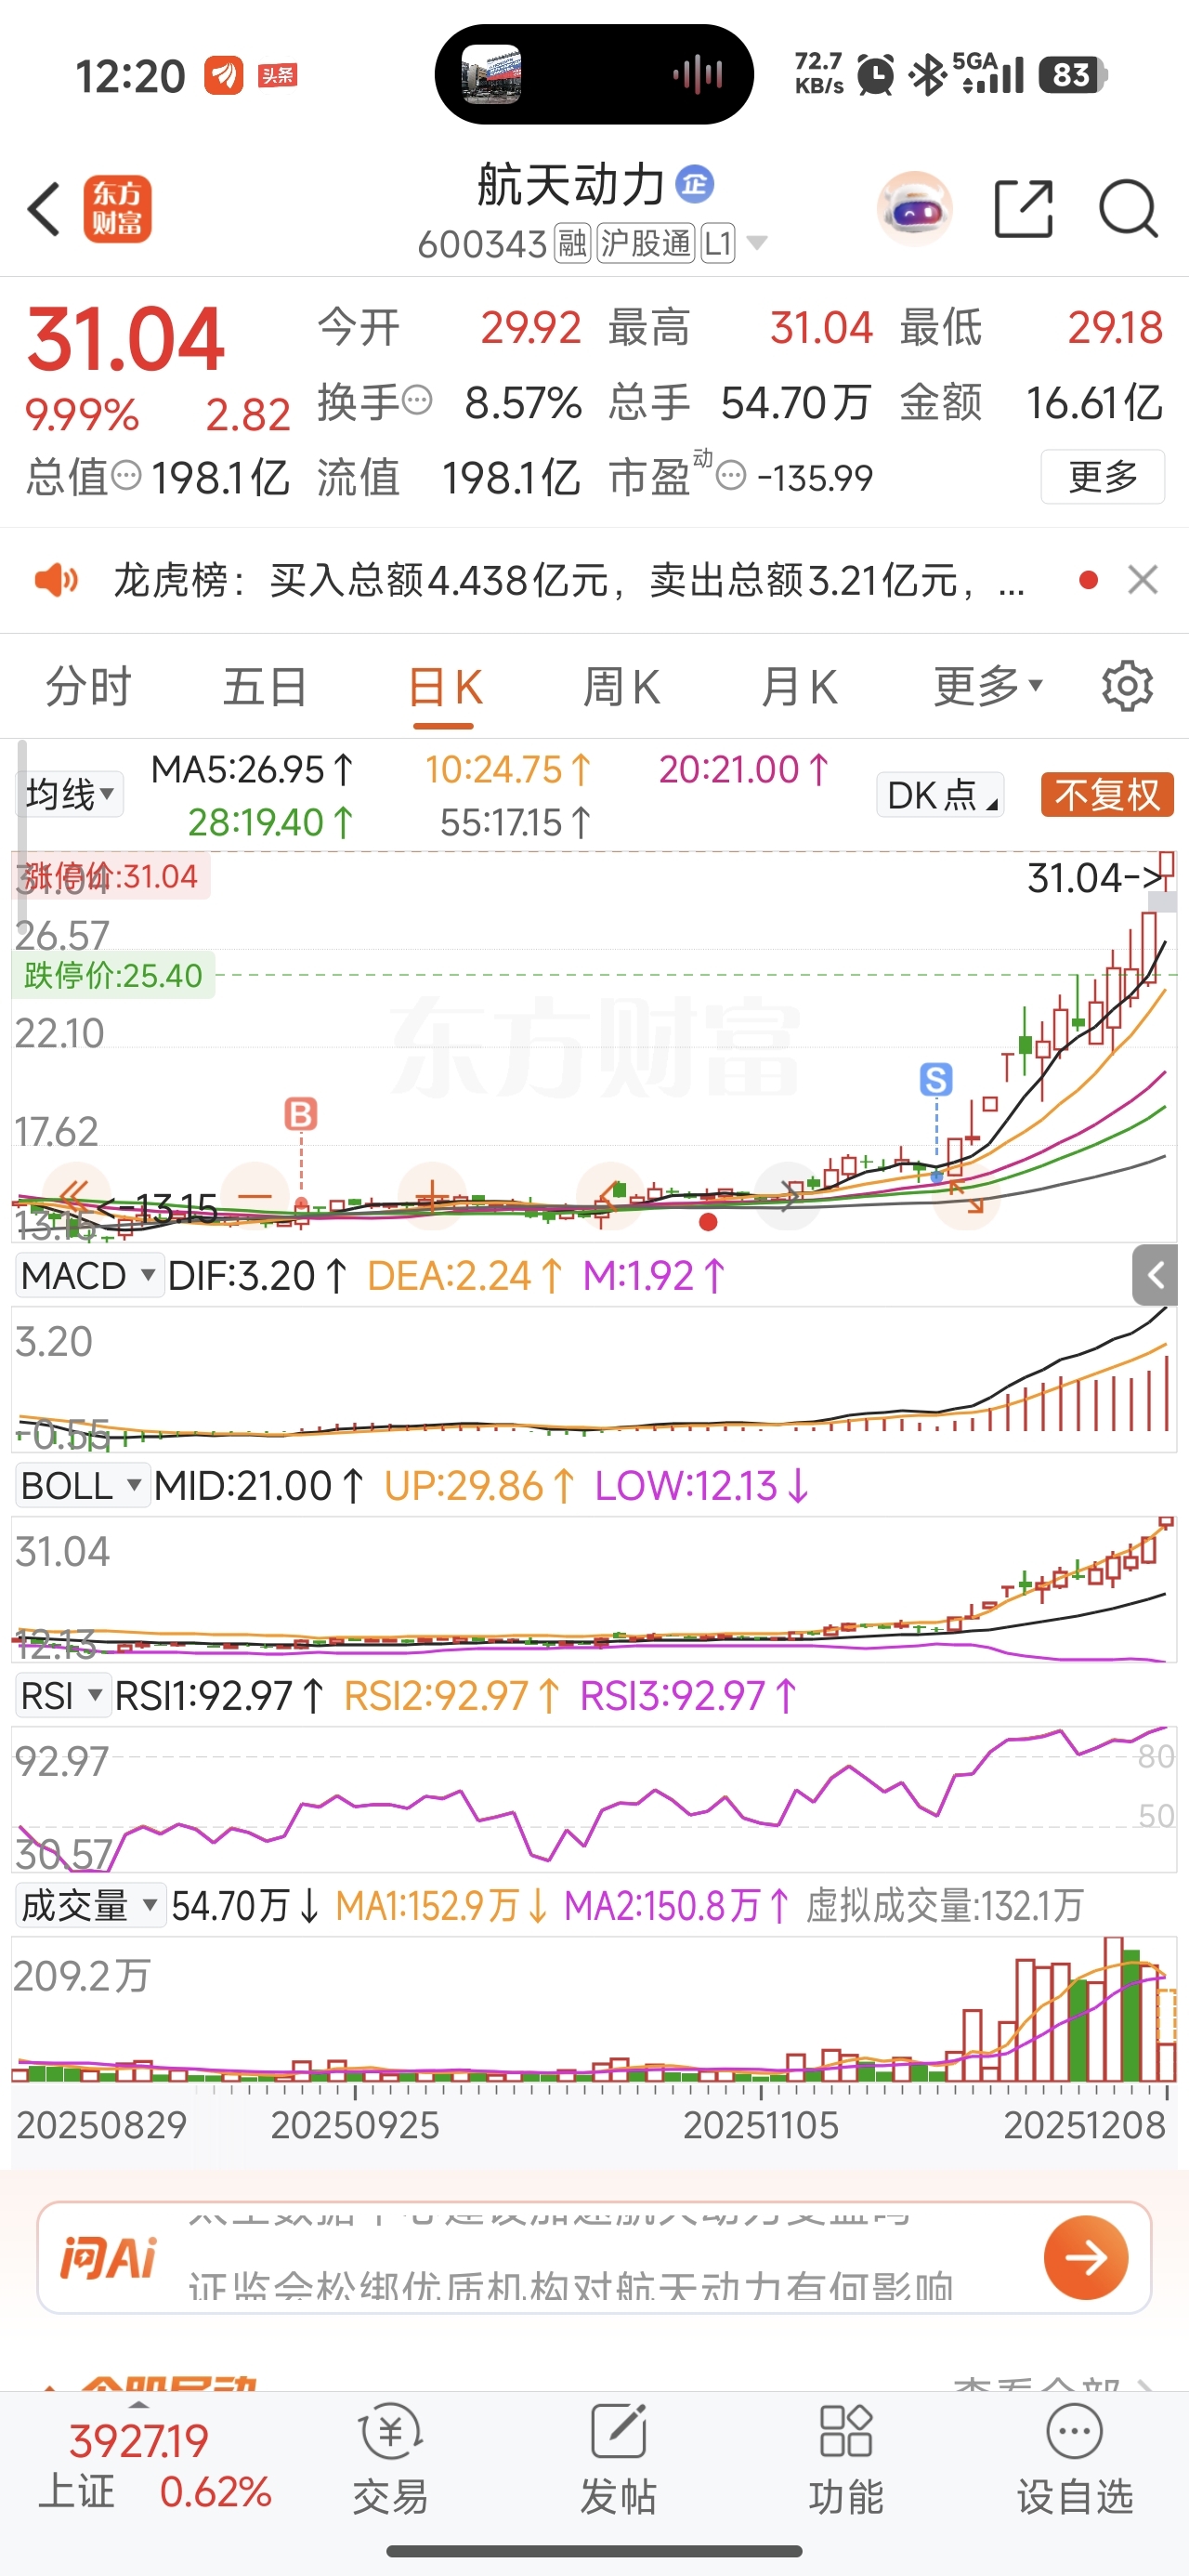The width and height of the screenshot is (1189, 2576).
Task: Expand stock code dropdown triangle
Action: pyautogui.click(x=757, y=243)
